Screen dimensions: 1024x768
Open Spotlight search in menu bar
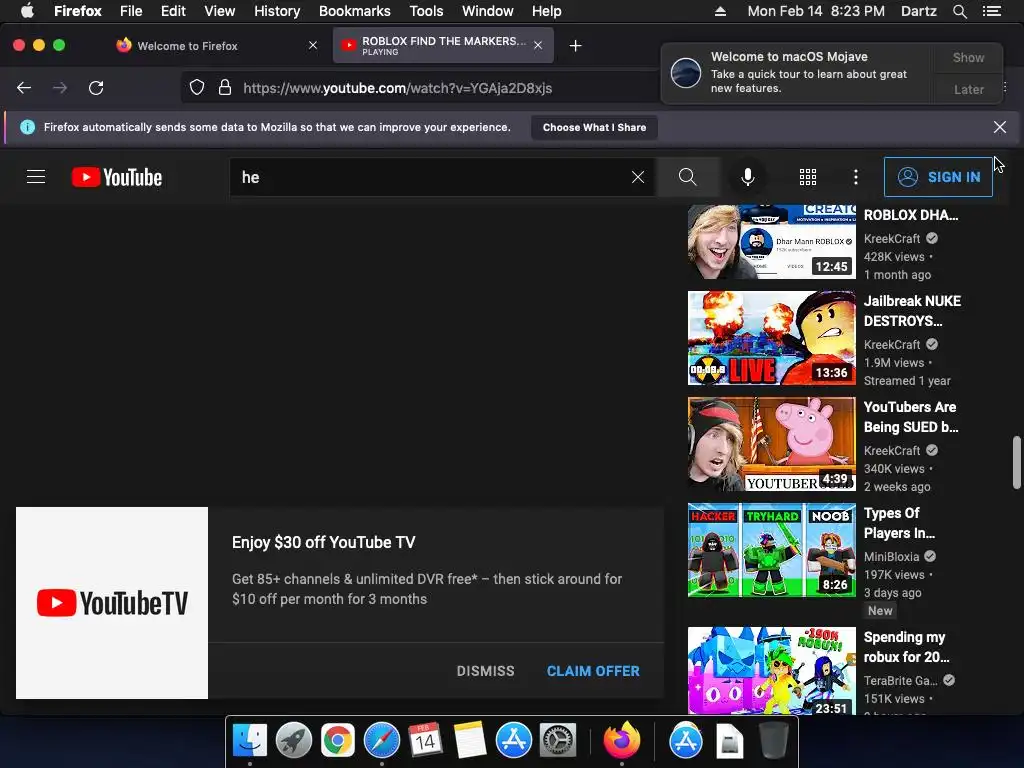pos(960,11)
